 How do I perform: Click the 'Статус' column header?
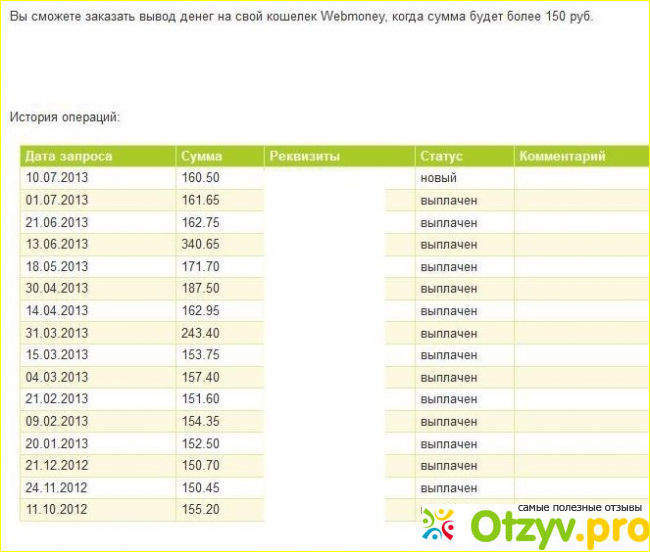(441, 156)
